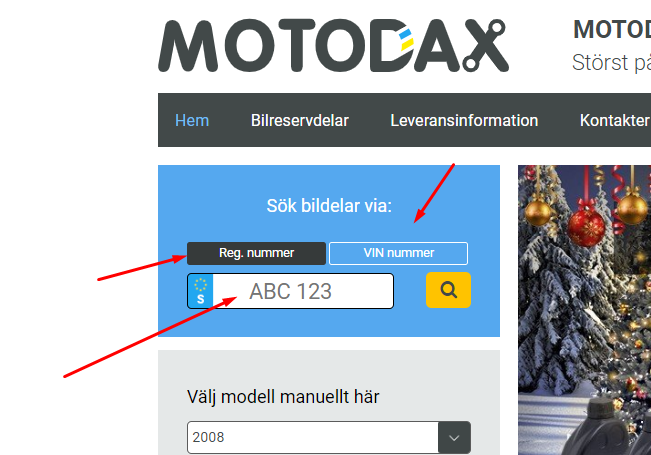Open the Kontakter page

614,120
